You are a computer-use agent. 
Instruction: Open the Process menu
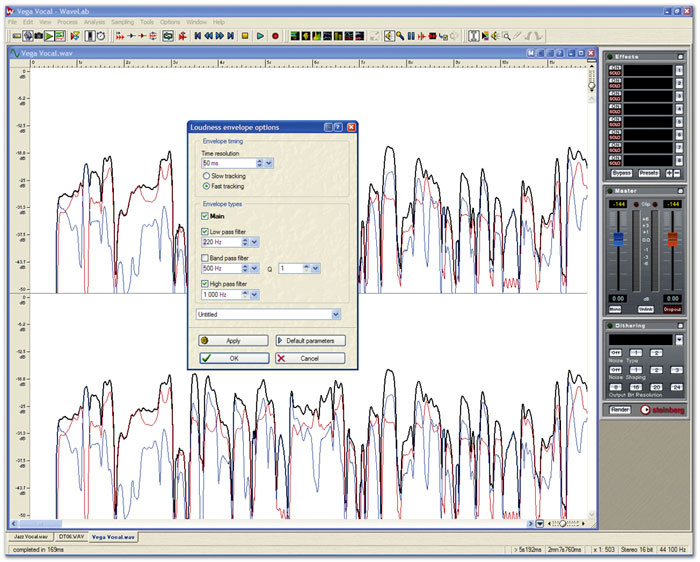coord(67,22)
